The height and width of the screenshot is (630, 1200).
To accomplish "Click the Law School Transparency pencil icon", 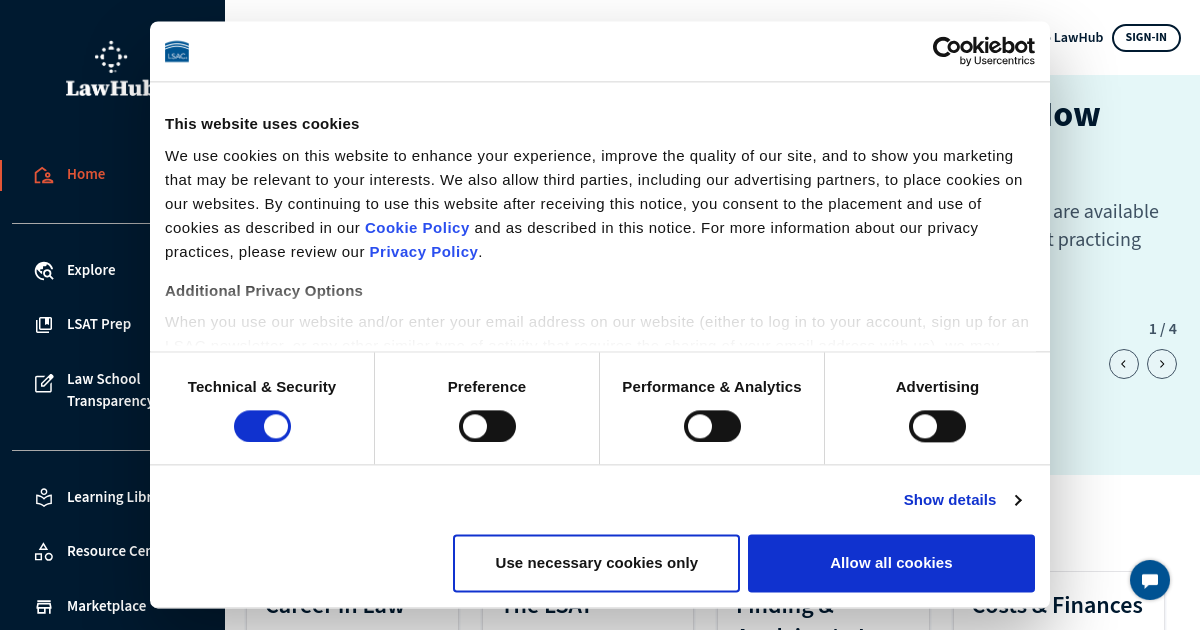I will point(44,383).
